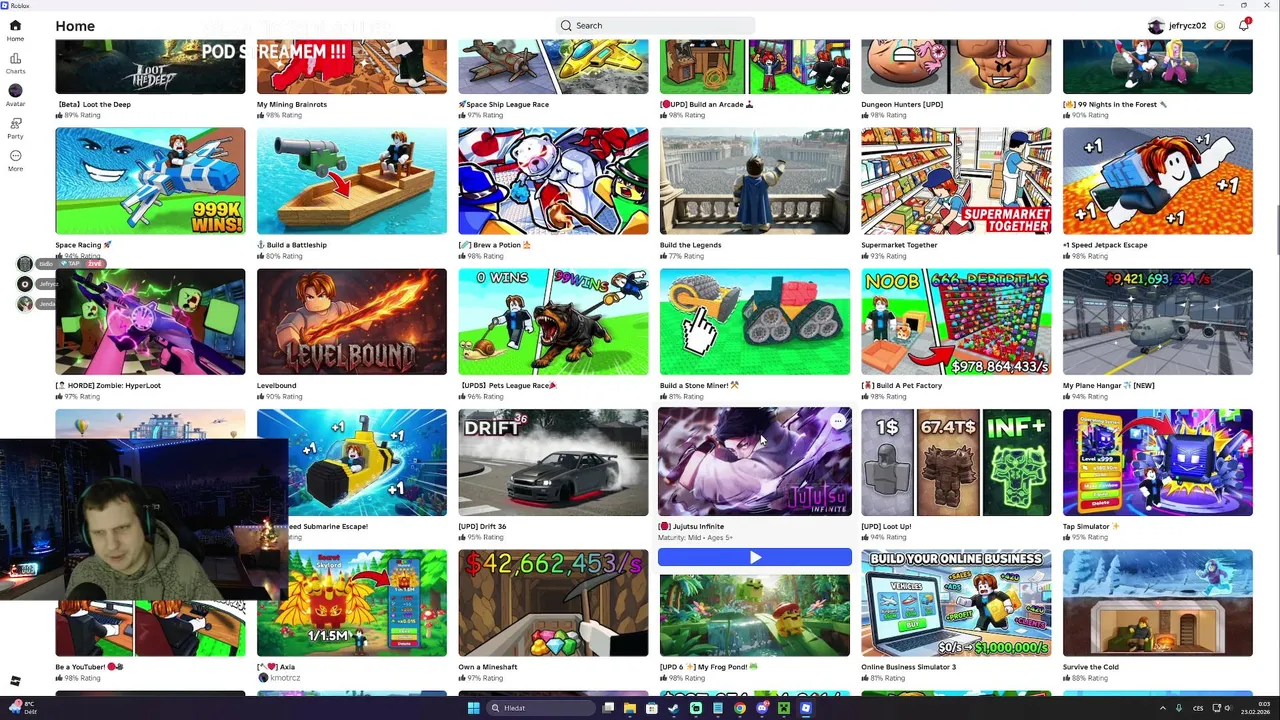
Task: Open Task View on the taskbar
Action: 608,708
